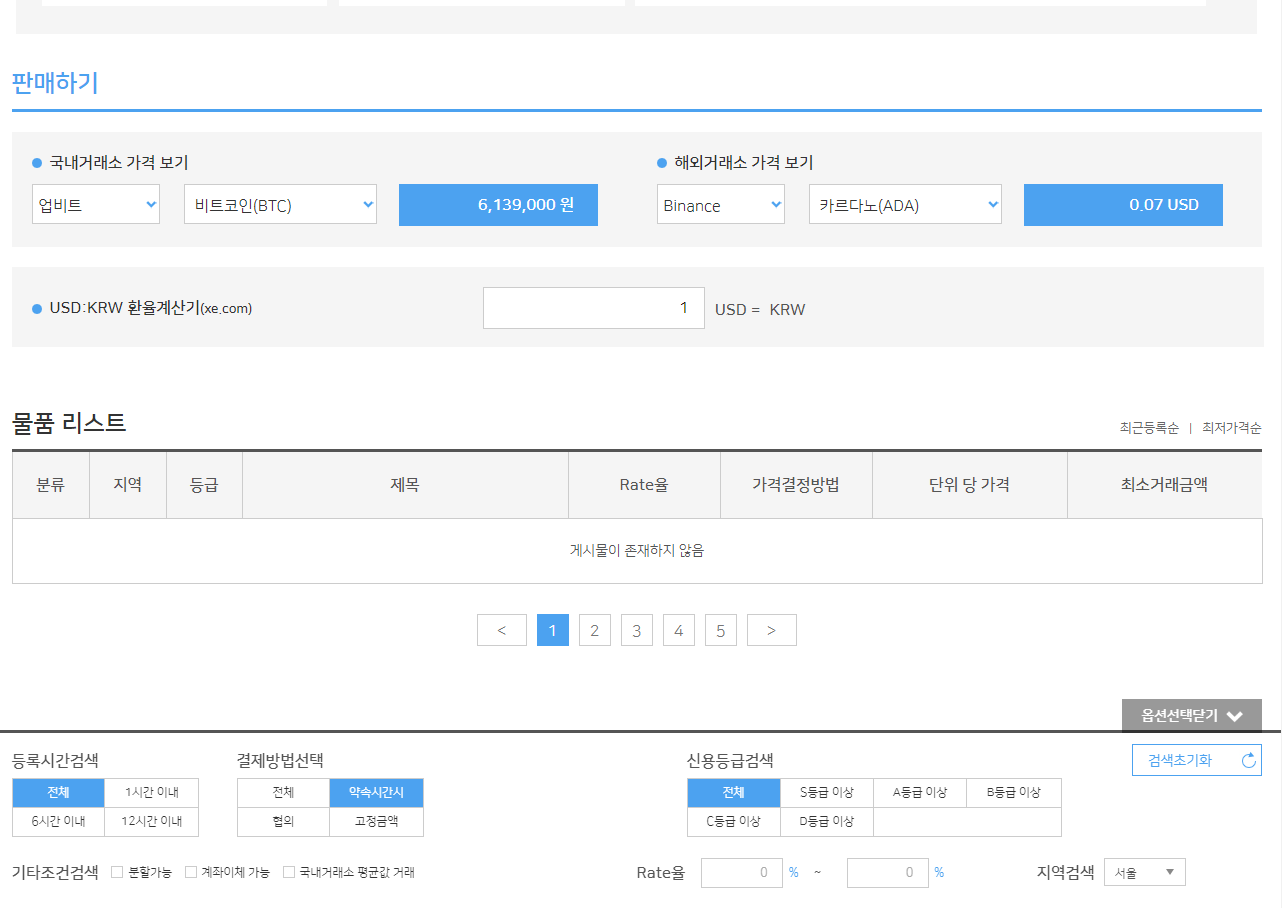Open the 카르다노(ADA) coin dropdown
The image size is (1282, 908).
pos(905,204)
